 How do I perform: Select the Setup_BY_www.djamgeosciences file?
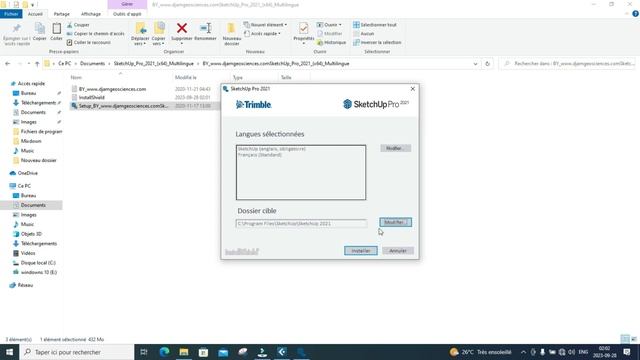click(123, 106)
